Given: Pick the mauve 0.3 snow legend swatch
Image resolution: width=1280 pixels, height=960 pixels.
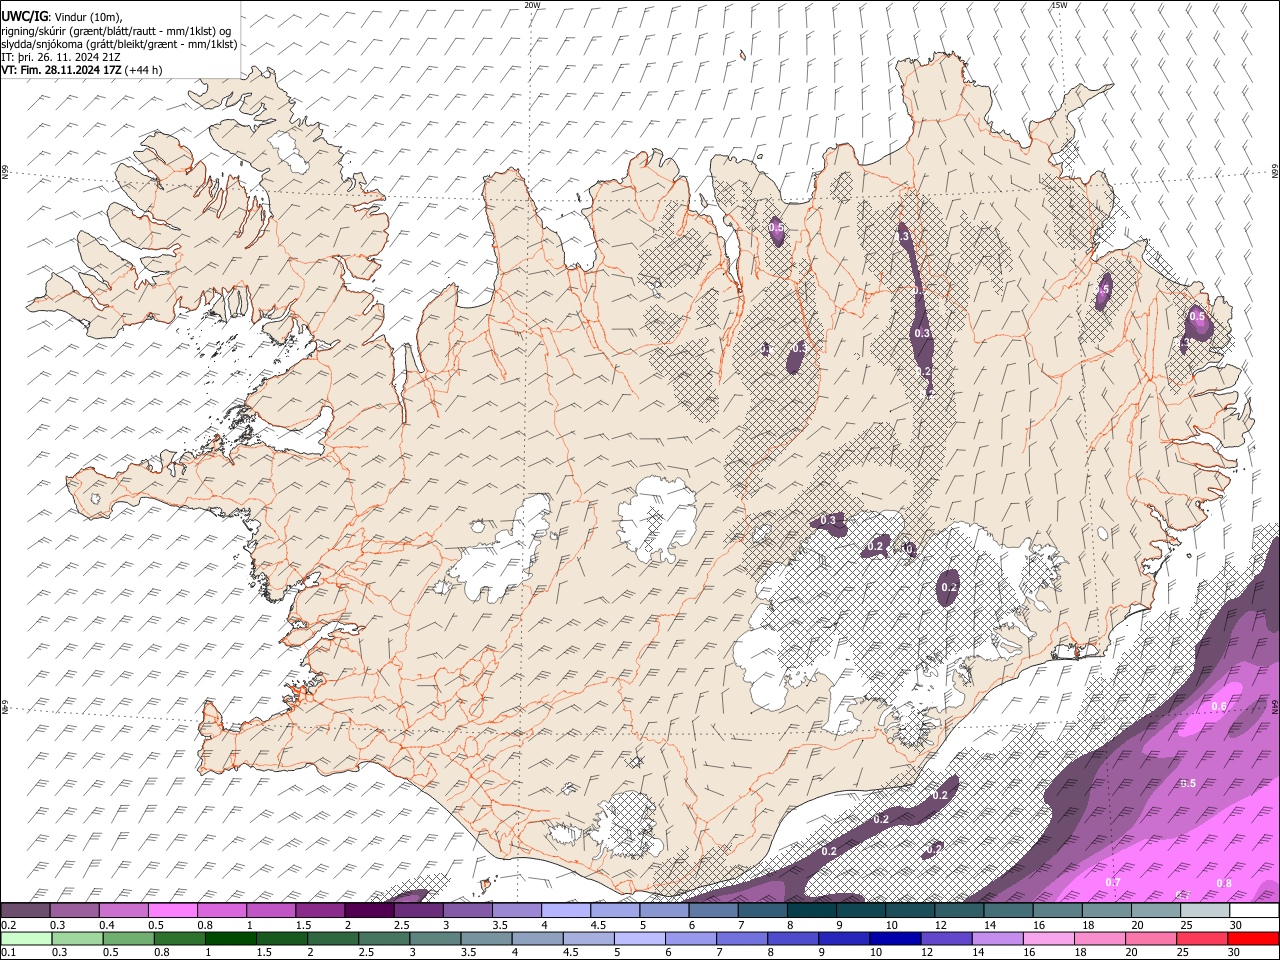Looking at the screenshot, I should pos(74,910).
